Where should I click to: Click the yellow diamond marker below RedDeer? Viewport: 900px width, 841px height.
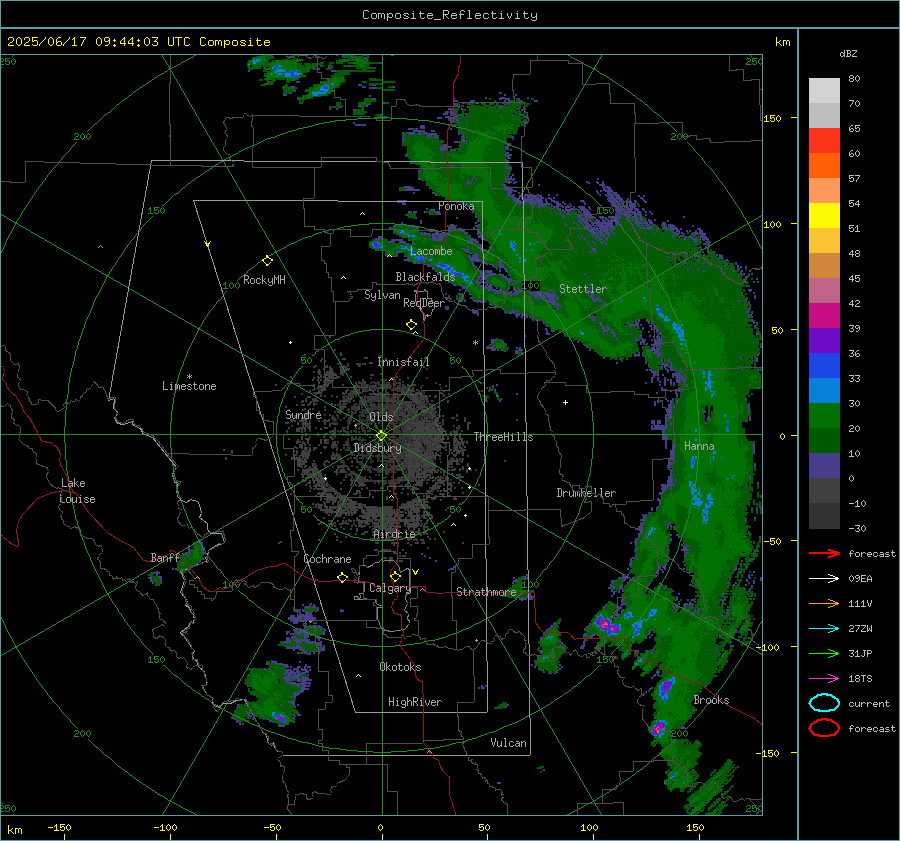click(411, 325)
